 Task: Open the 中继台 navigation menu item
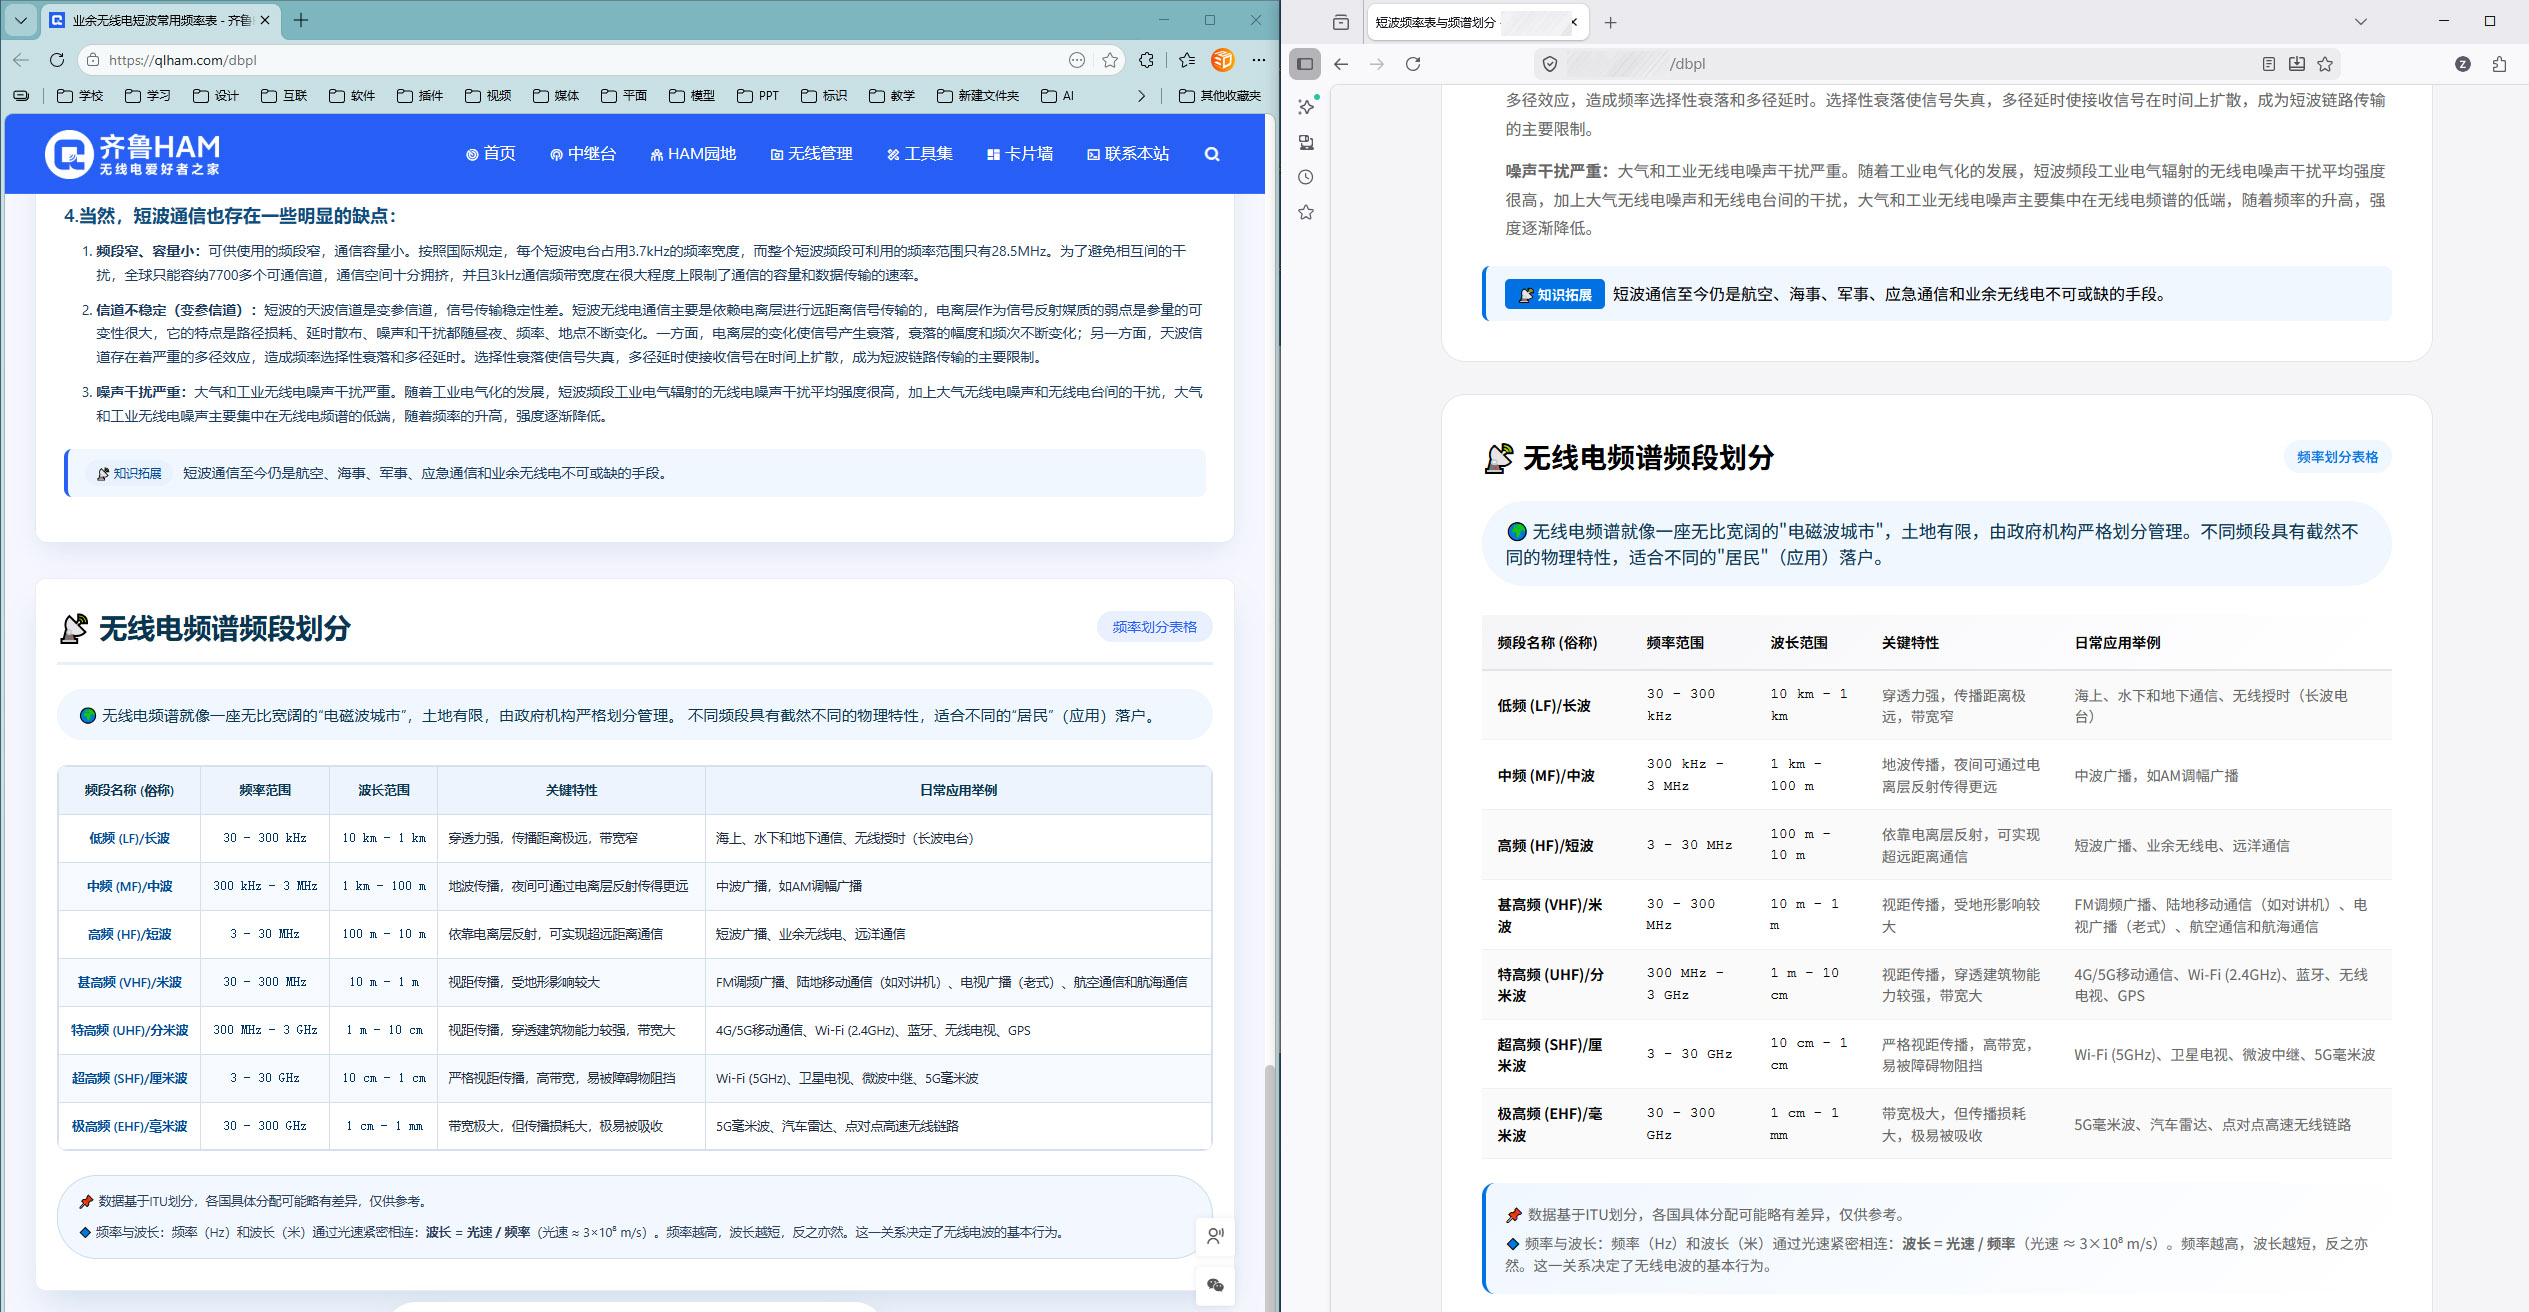tap(583, 154)
